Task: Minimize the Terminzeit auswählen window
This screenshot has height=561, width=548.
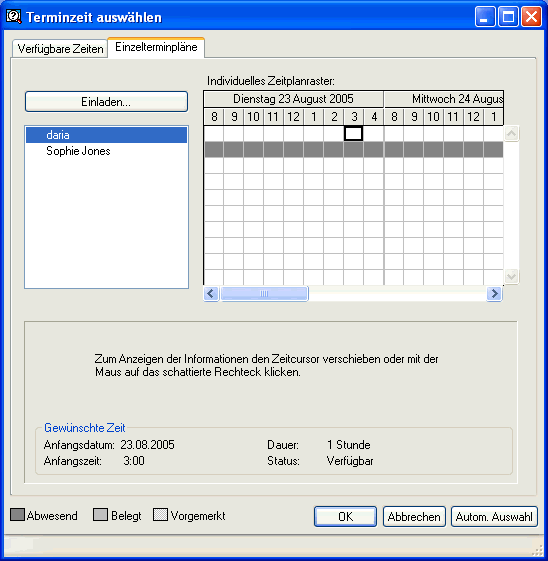Action: click(485, 16)
